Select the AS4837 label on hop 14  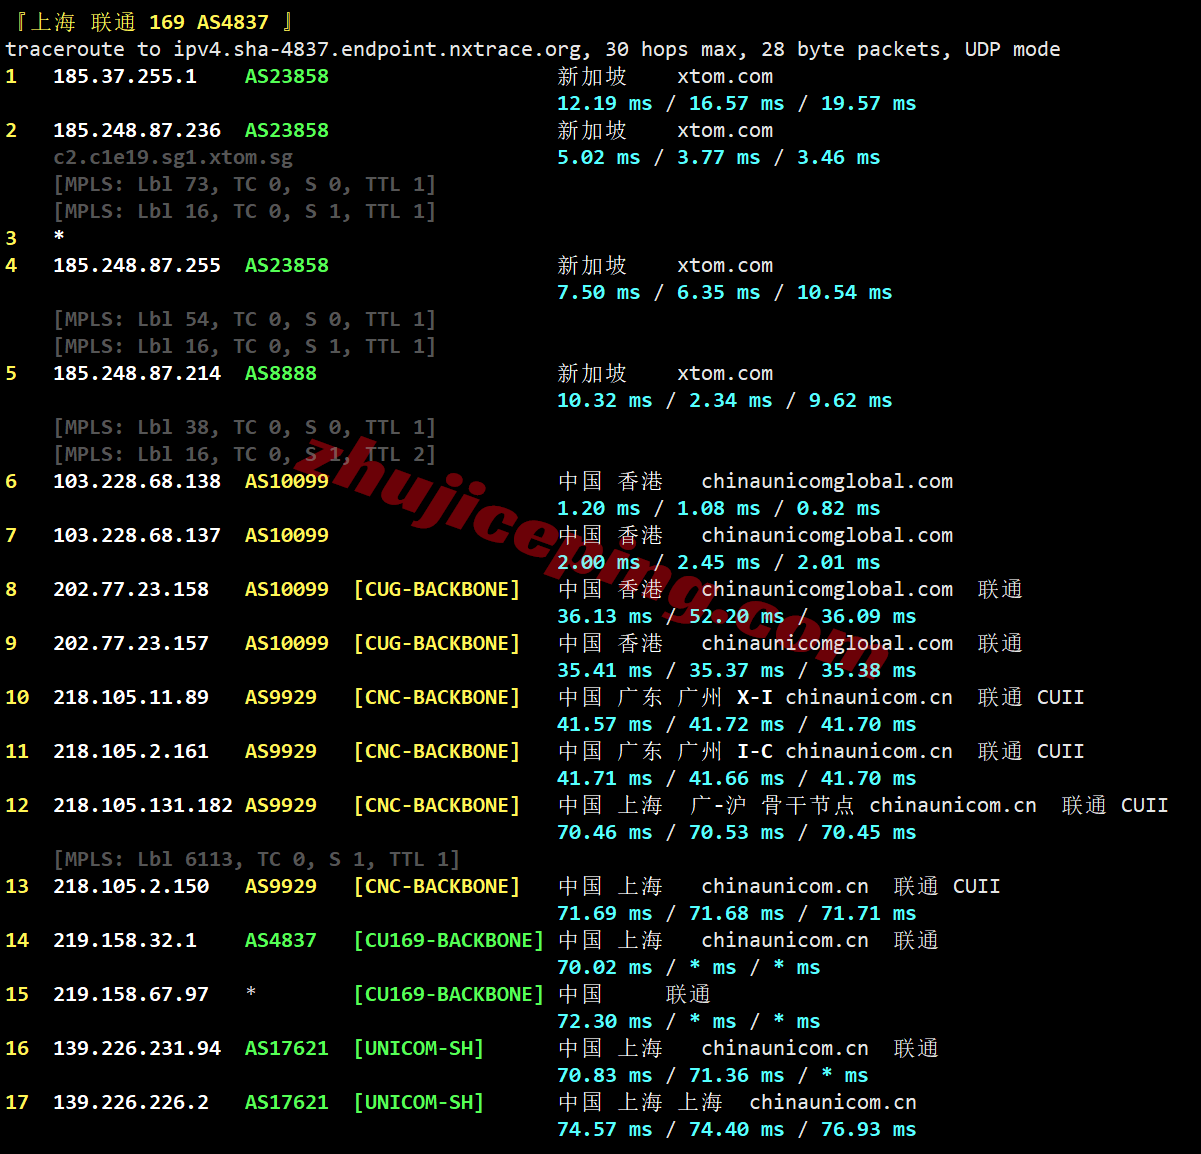tap(281, 940)
